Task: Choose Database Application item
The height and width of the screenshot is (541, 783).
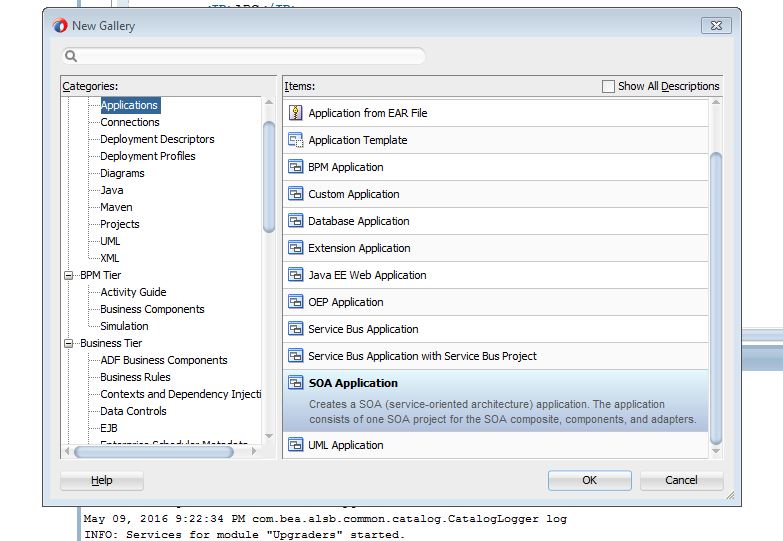Action: click(x=495, y=221)
